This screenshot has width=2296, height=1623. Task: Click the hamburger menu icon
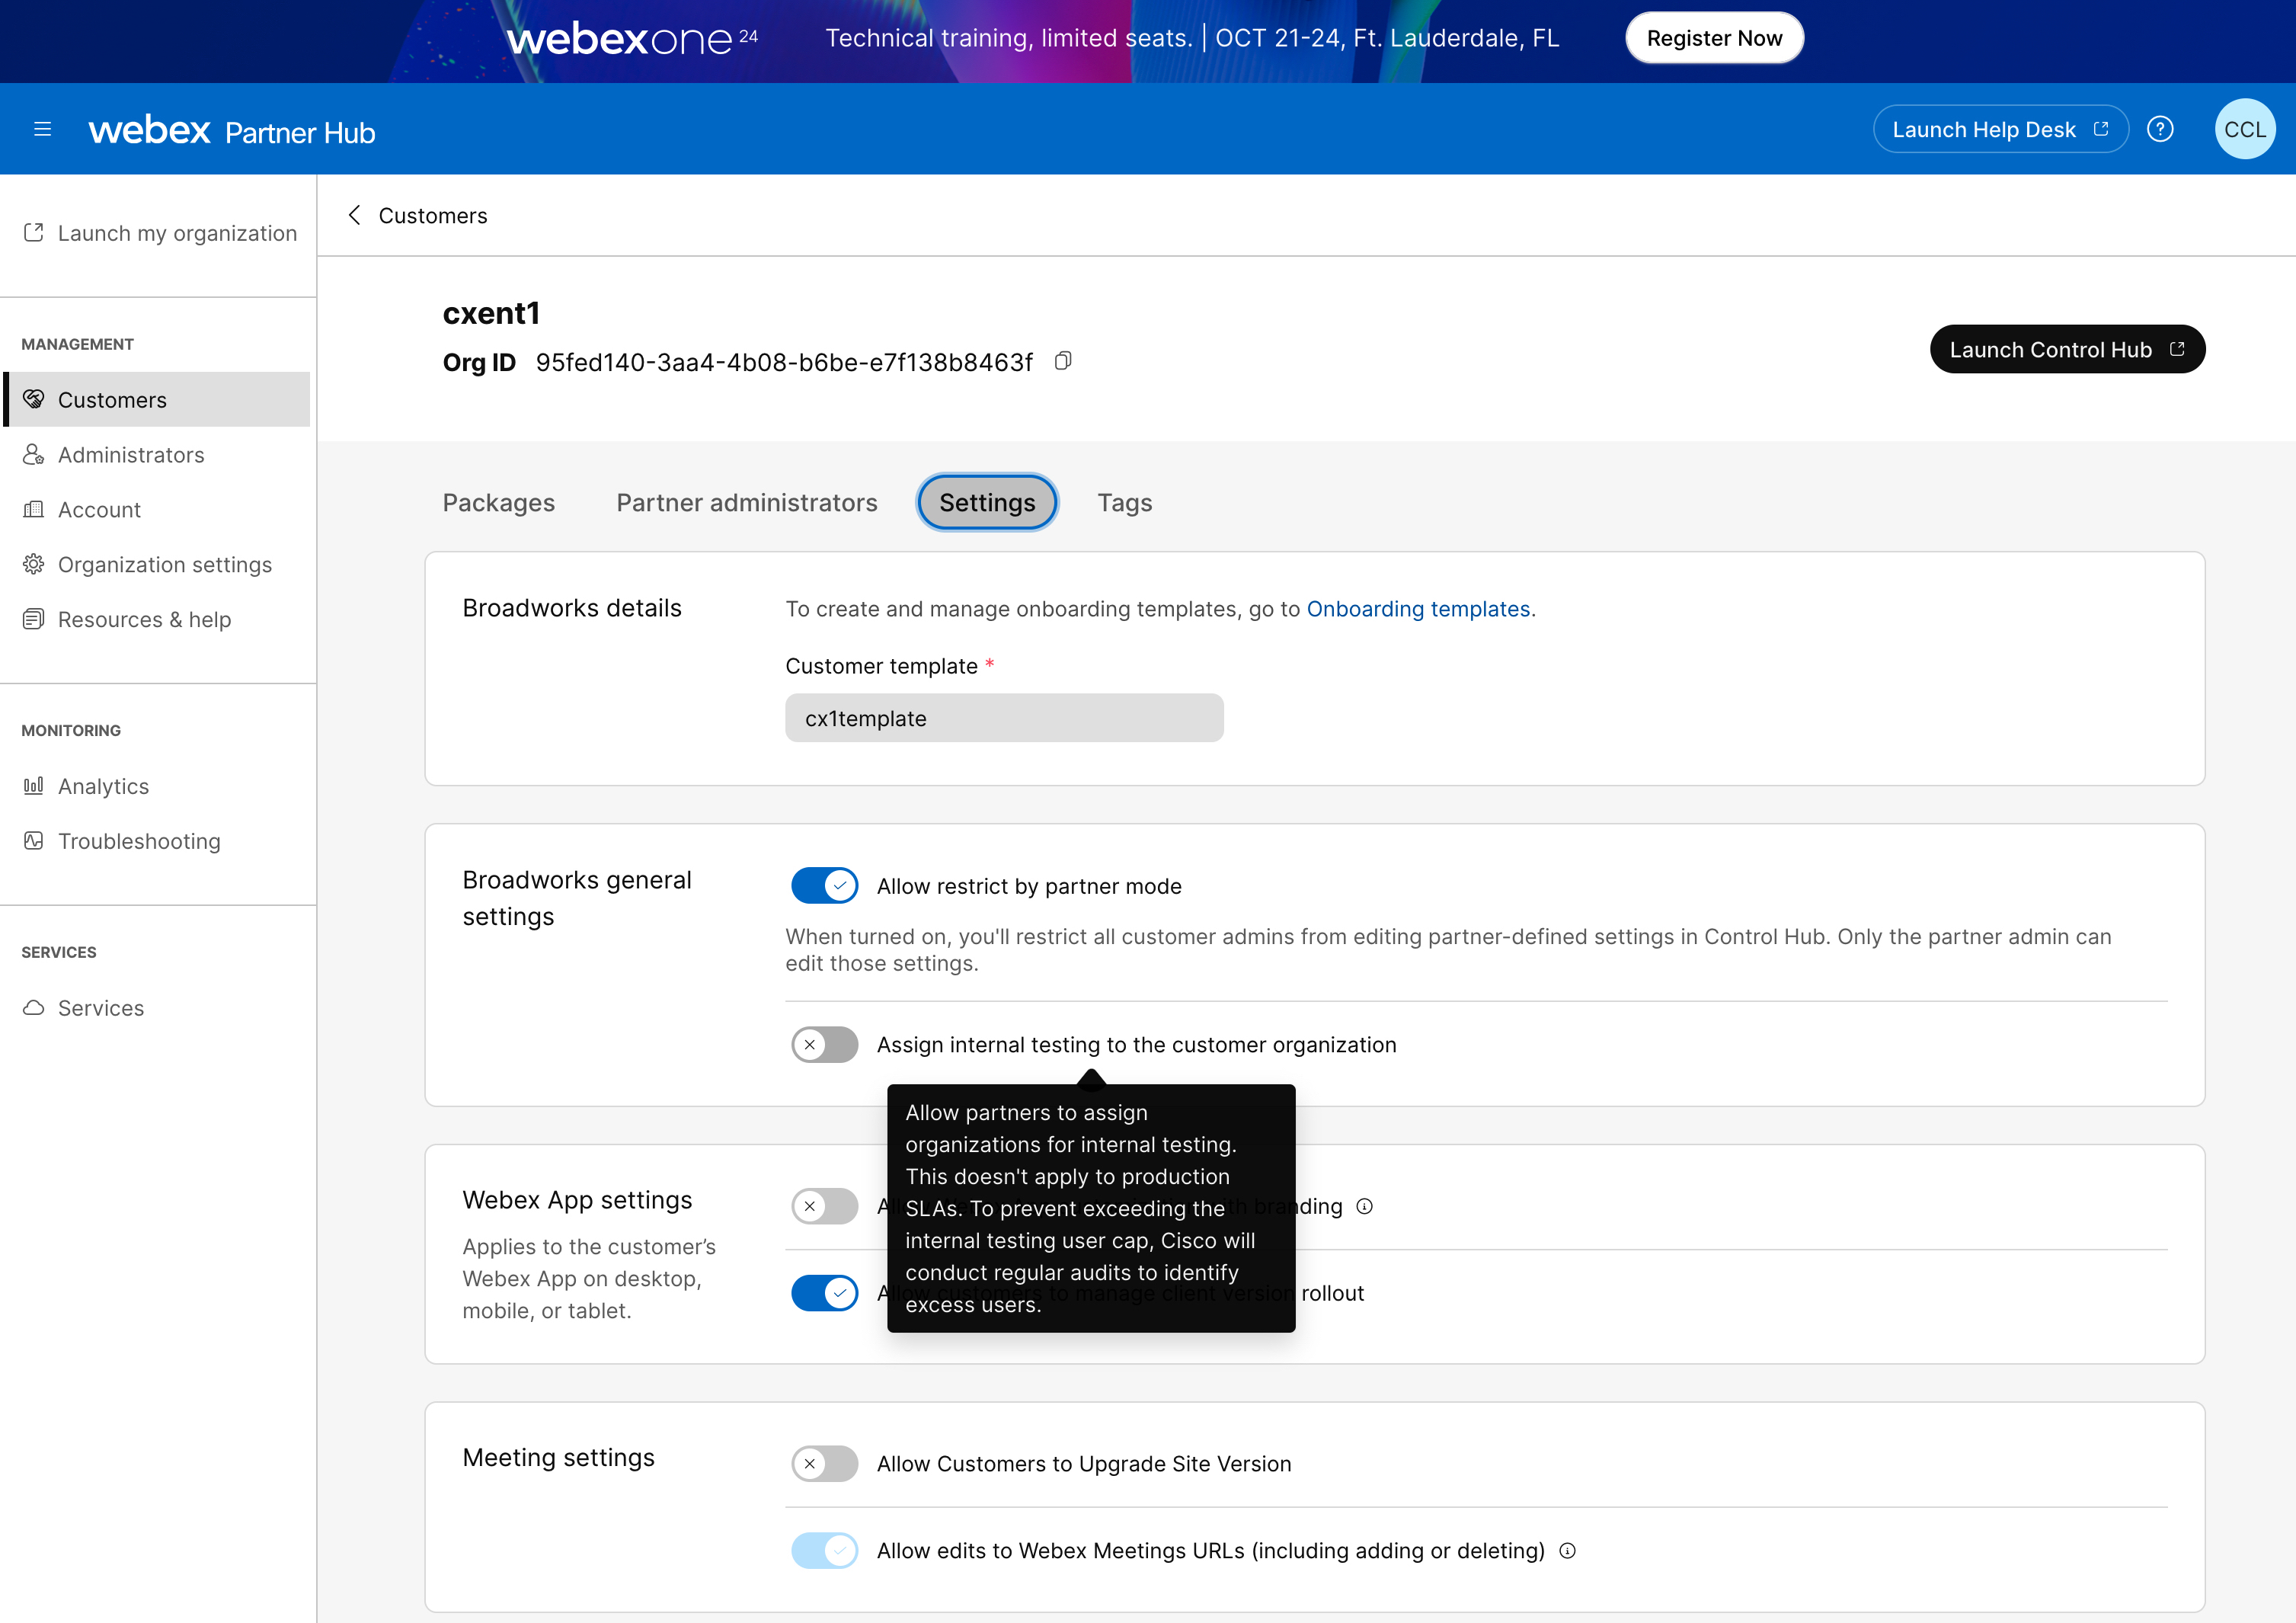click(x=42, y=128)
